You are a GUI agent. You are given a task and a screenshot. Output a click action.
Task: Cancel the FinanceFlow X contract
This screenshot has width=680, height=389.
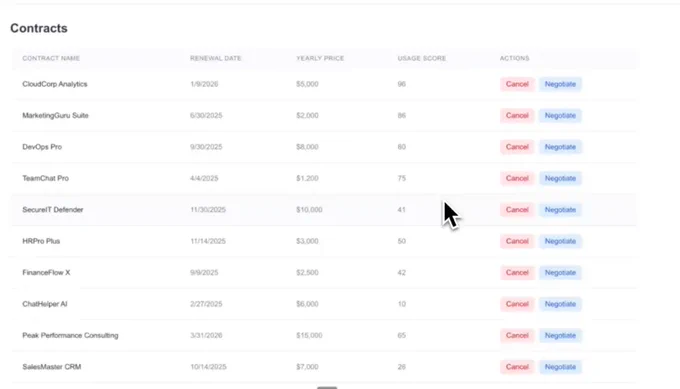[517, 273]
